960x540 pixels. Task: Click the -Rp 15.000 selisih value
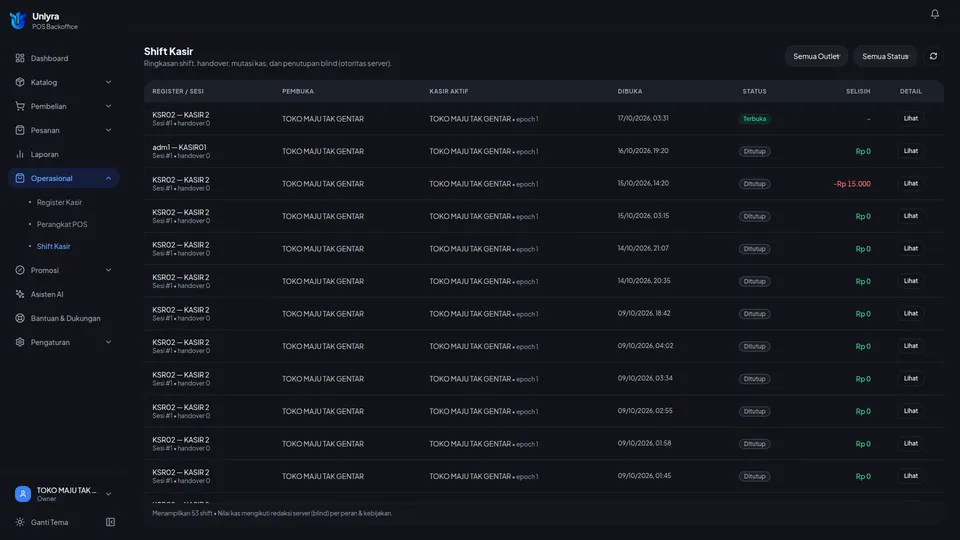click(x=852, y=184)
